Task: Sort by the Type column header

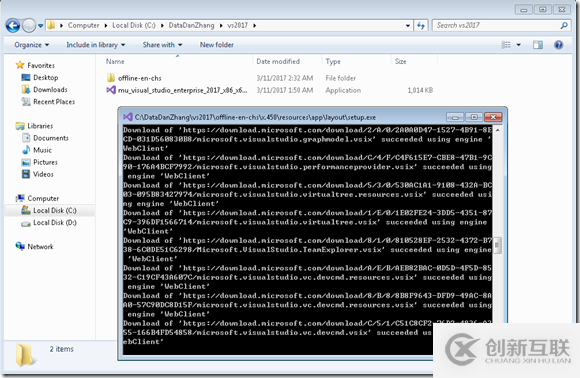Action: point(333,61)
